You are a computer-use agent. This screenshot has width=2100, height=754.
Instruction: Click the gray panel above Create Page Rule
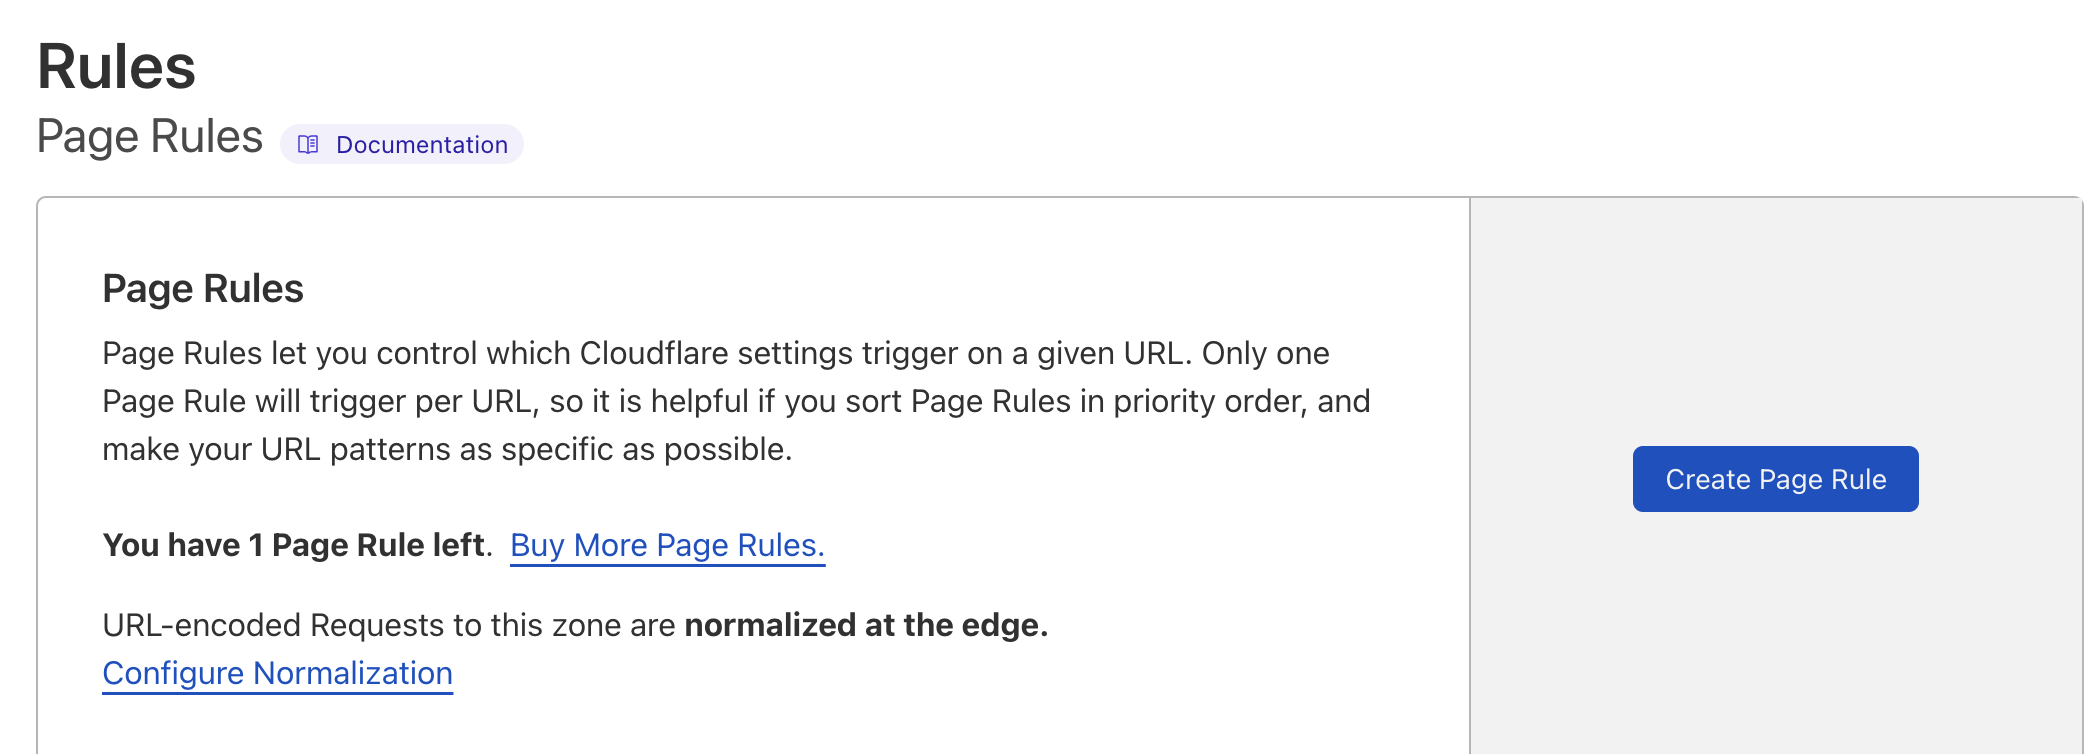tap(1775, 320)
